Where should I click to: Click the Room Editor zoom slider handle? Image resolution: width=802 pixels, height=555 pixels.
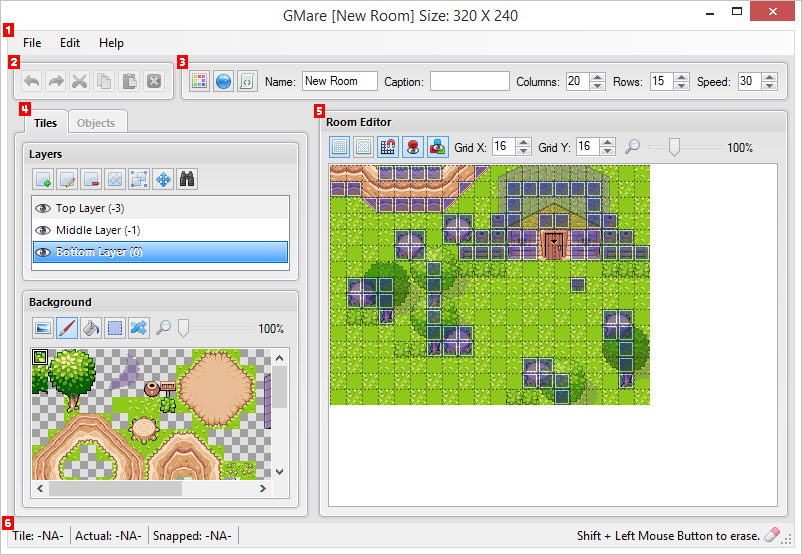coord(674,147)
